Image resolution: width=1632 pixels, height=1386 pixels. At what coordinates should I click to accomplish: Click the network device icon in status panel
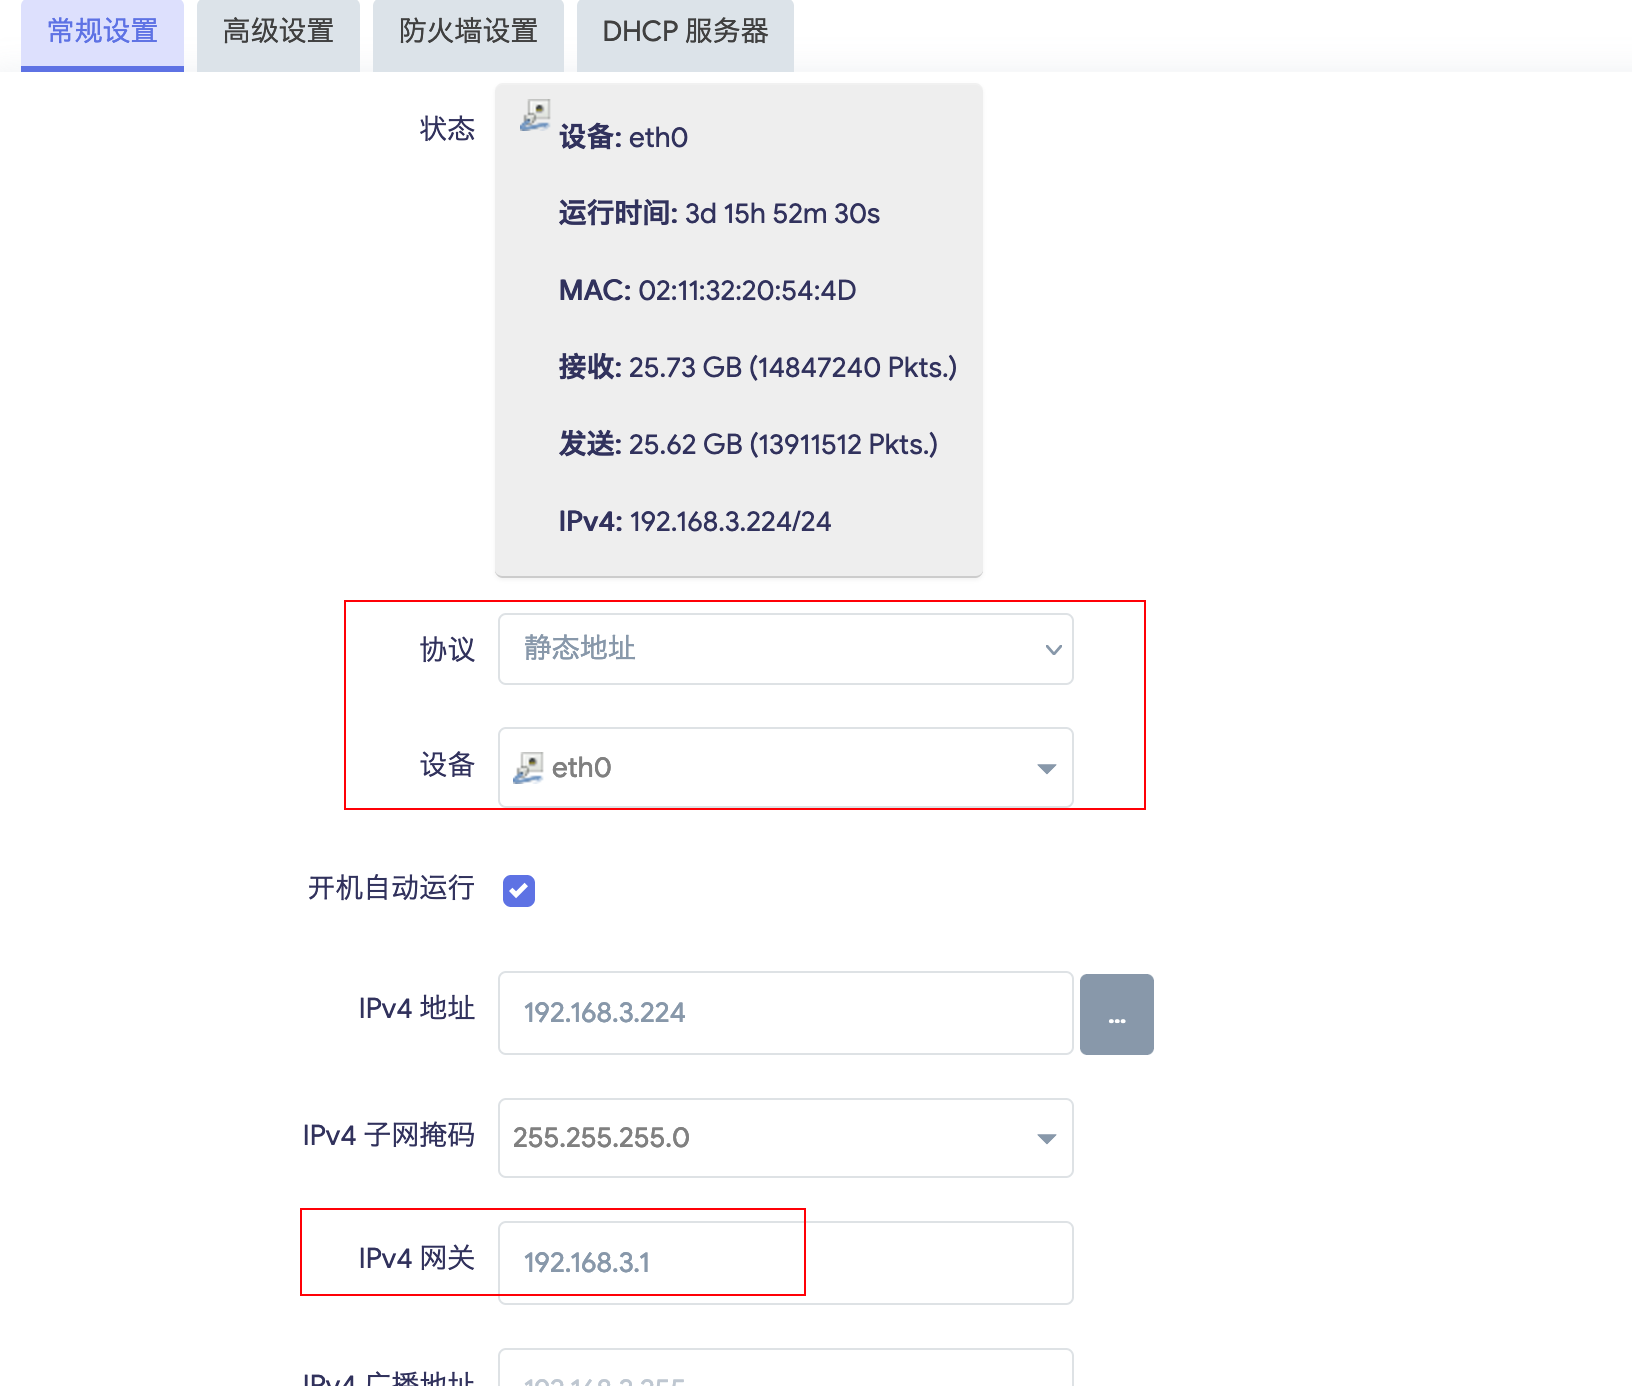click(x=535, y=116)
